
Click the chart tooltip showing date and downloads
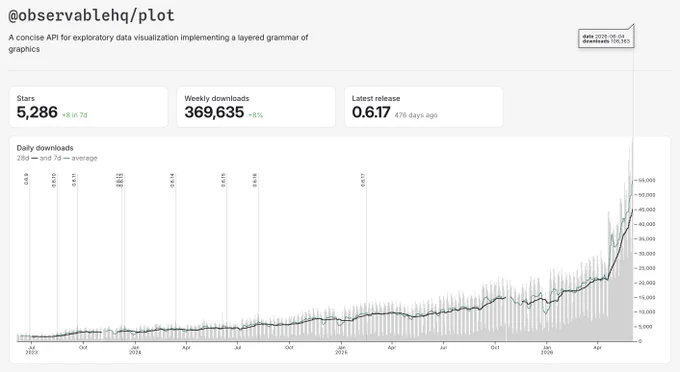606,39
